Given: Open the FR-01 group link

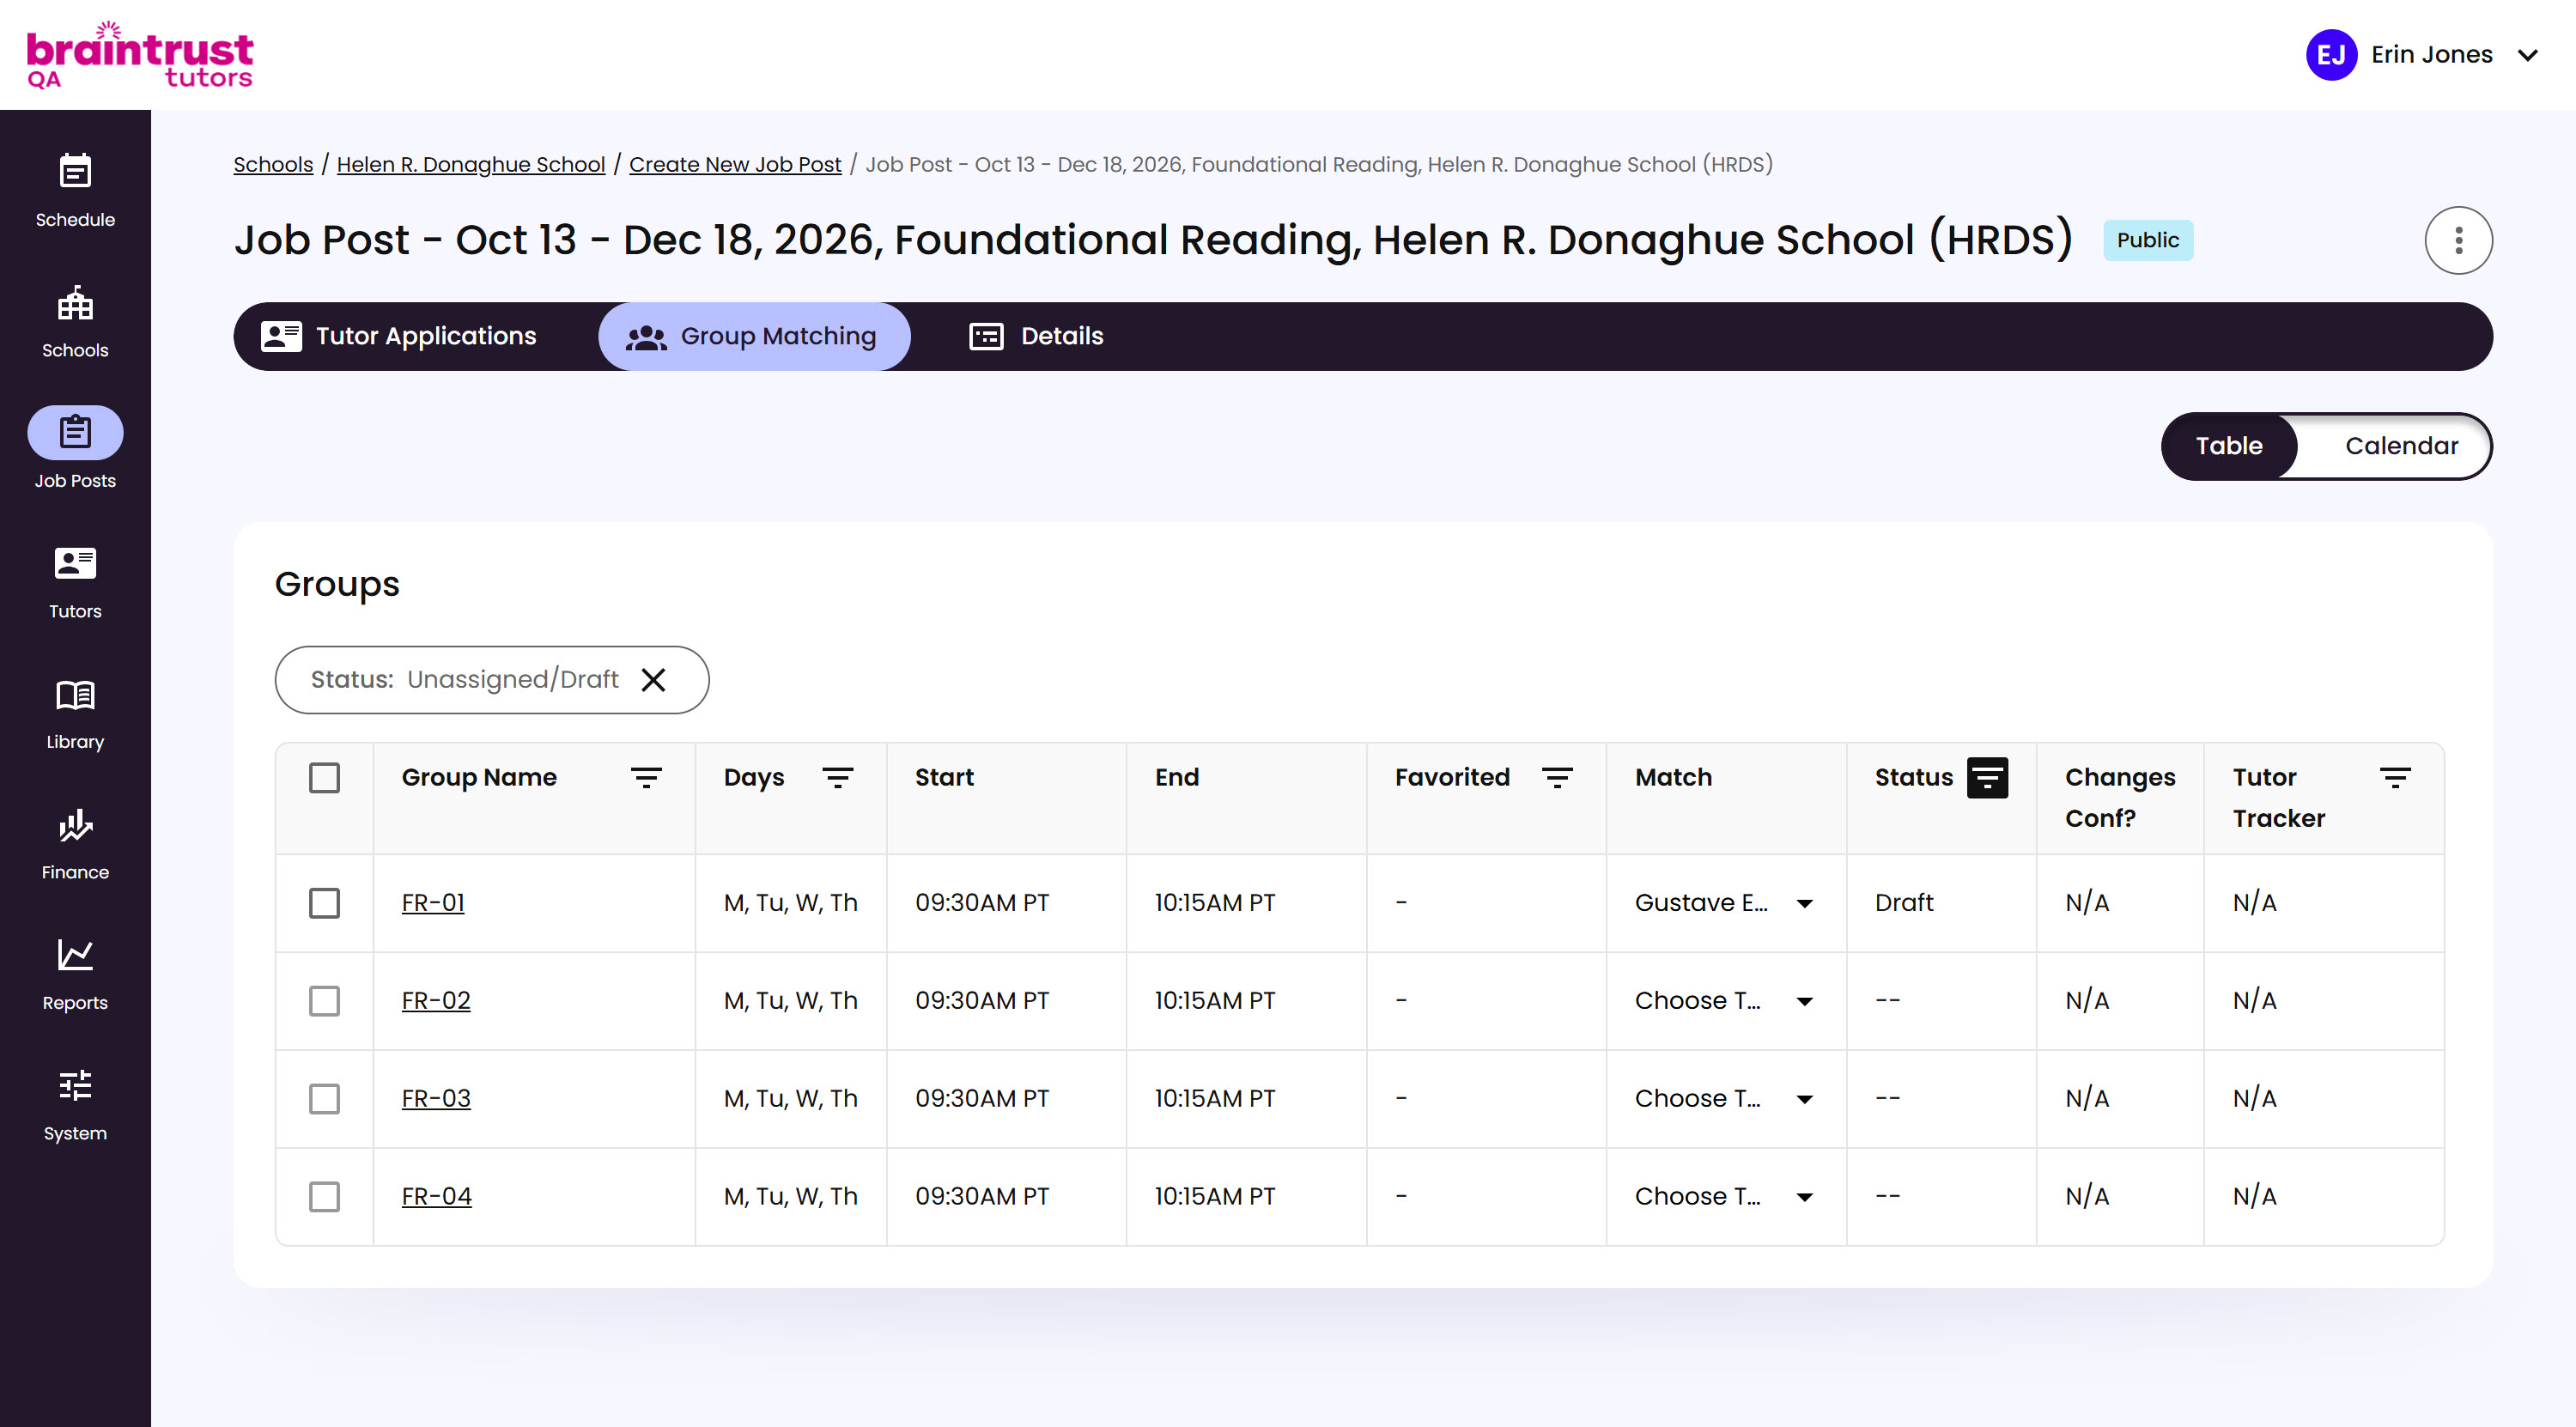Looking at the screenshot, I should pyautogui.click(x=433, y=903).
